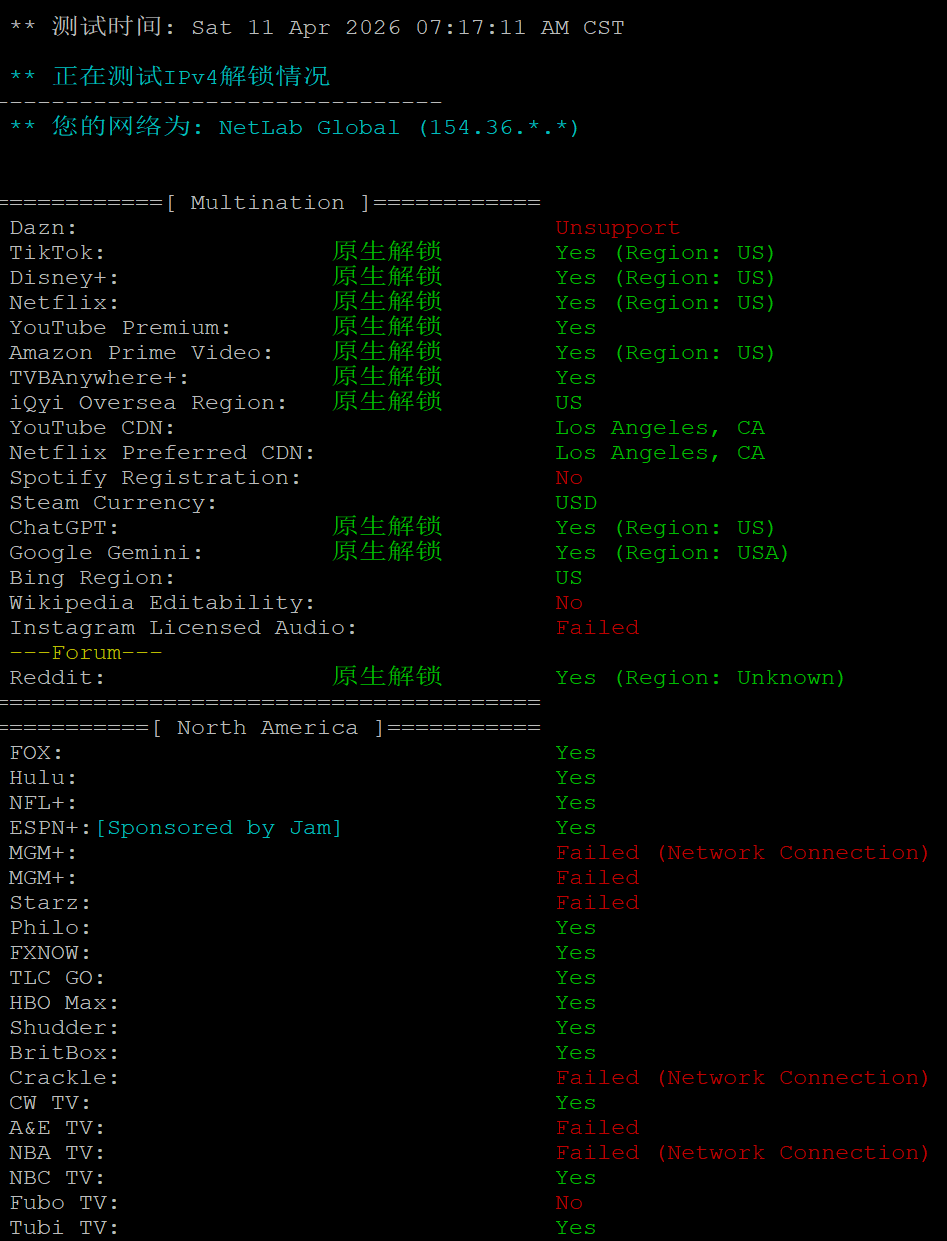Click the ChatGPT row label

coord(64,528)
